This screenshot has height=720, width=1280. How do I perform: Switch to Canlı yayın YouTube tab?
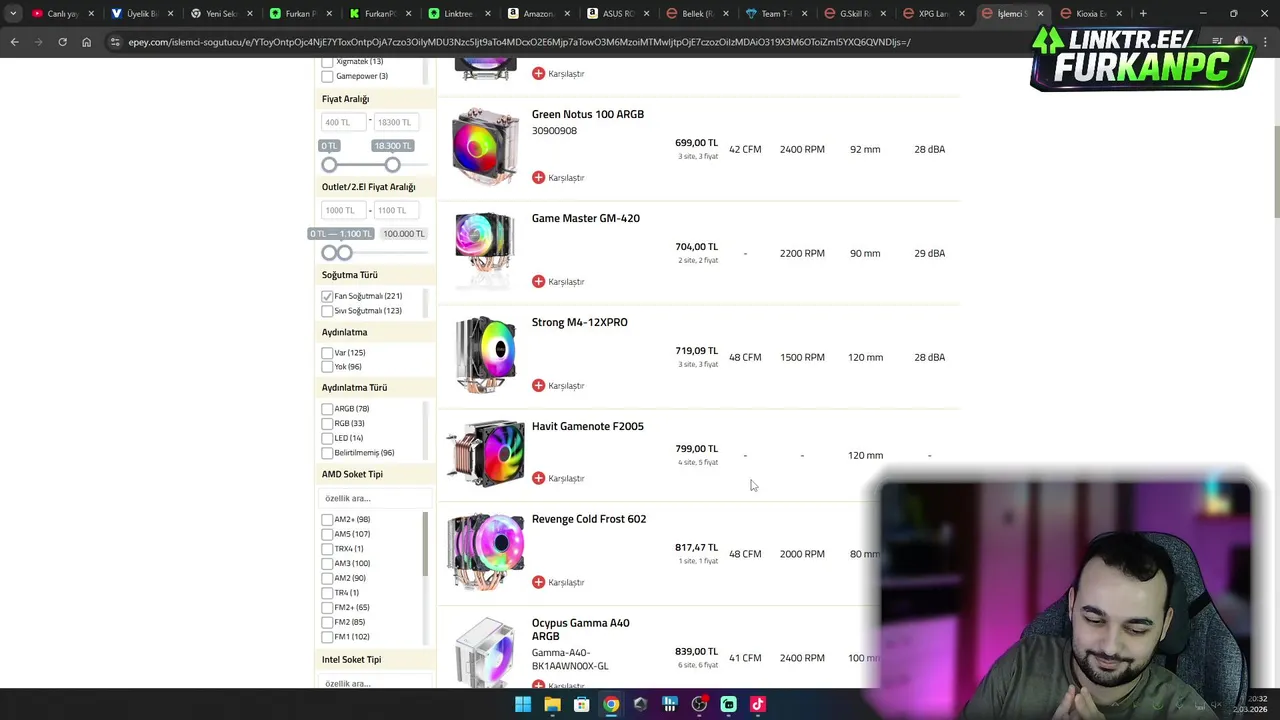[62, 13]
